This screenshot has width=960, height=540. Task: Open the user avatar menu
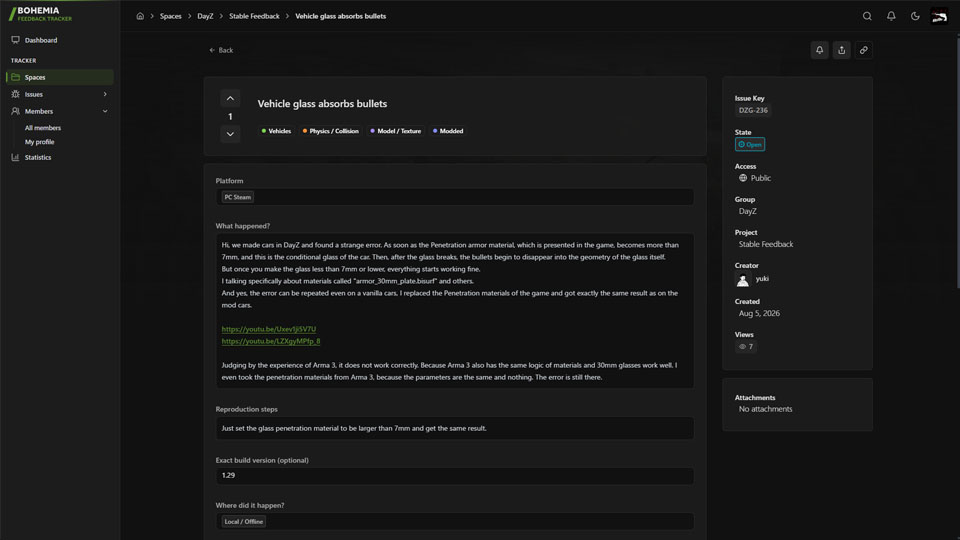[939, 16]
